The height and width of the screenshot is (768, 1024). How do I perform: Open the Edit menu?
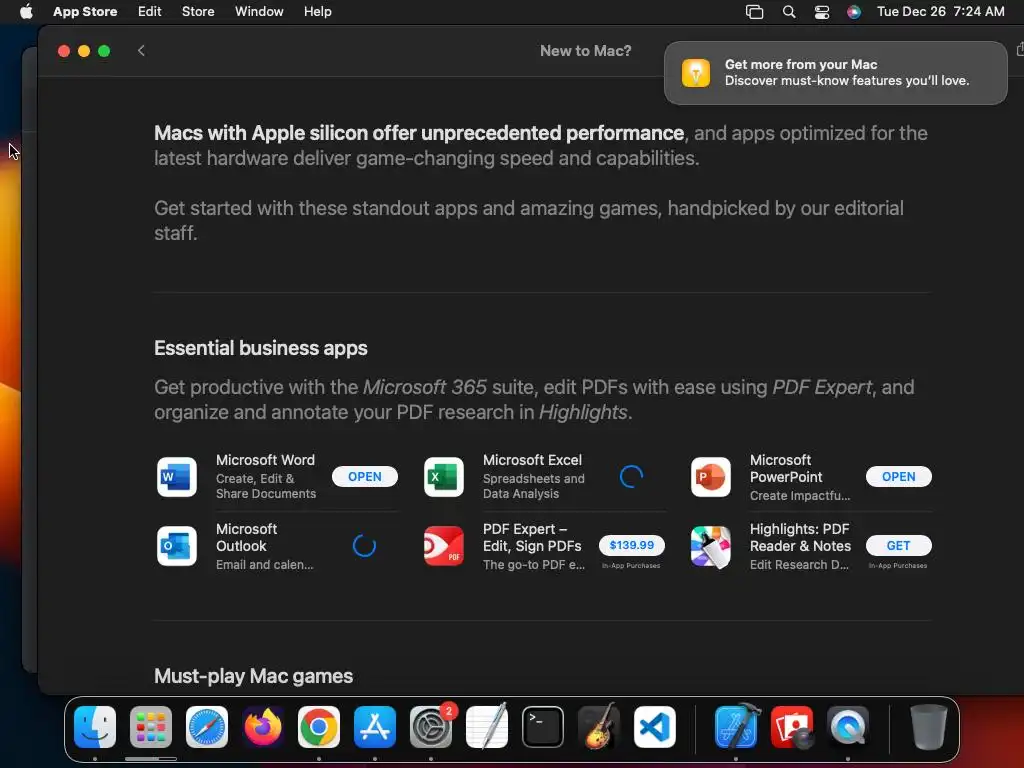[x=150, y=11]
